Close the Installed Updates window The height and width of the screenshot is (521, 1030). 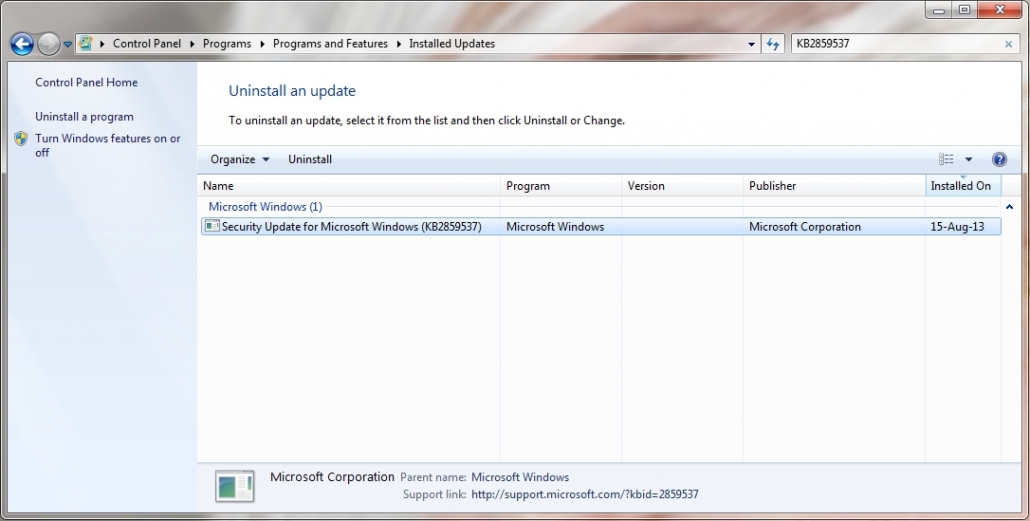click(x=1000, y=10)
